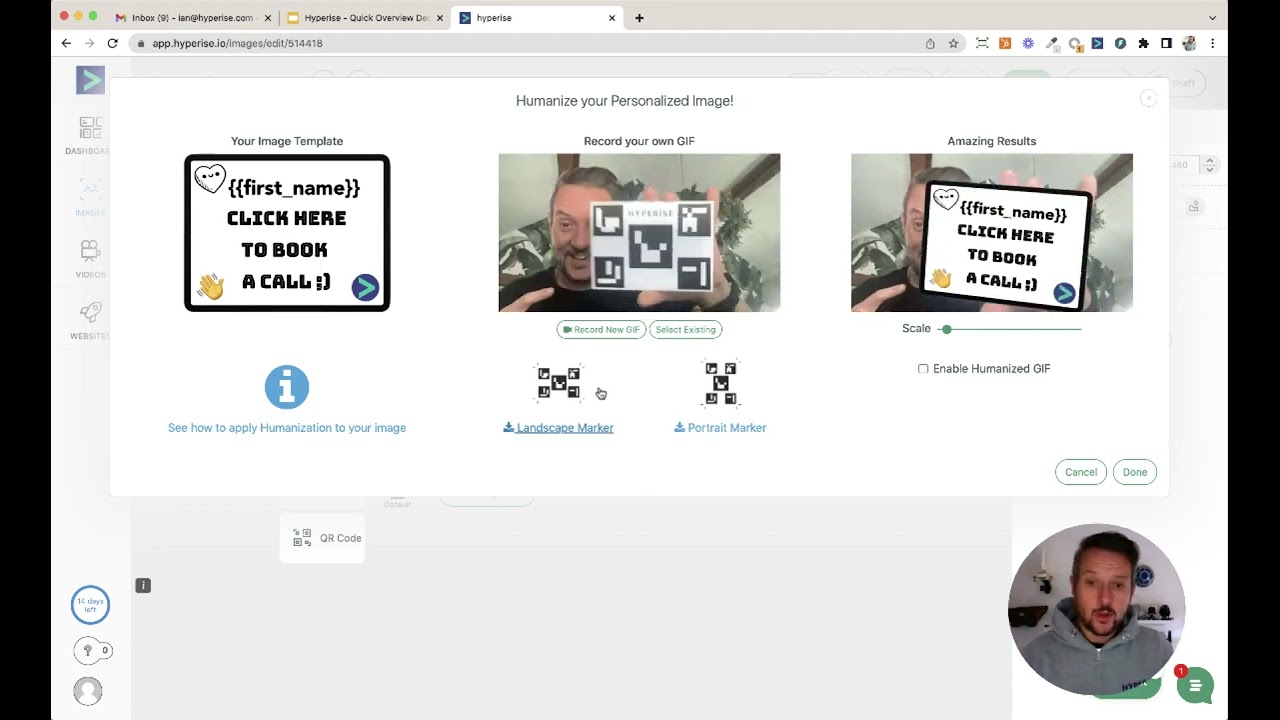Download the Landscape Marker
The height and width of the screenshot is (720, 1280).
pyautogui.click(x=558, y=428)
